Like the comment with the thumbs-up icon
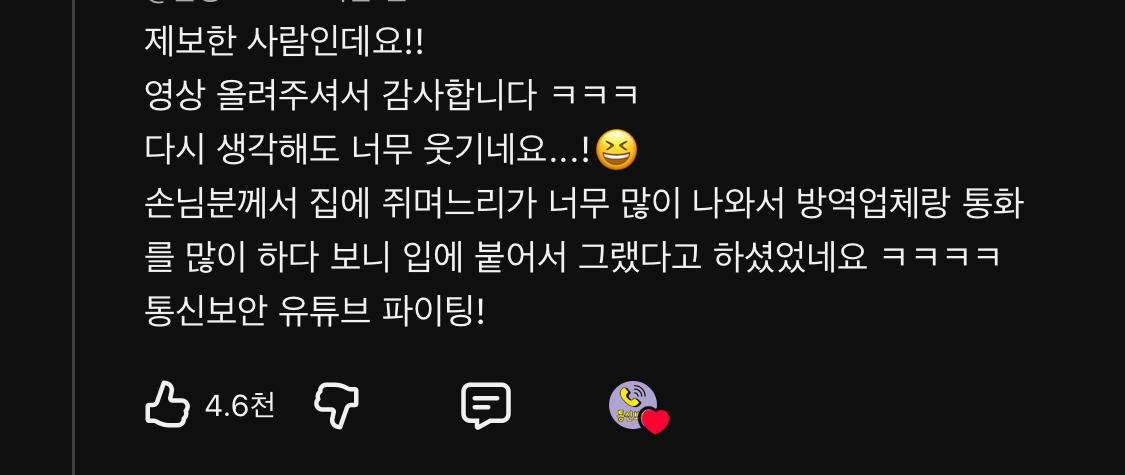 pos(167,405)
